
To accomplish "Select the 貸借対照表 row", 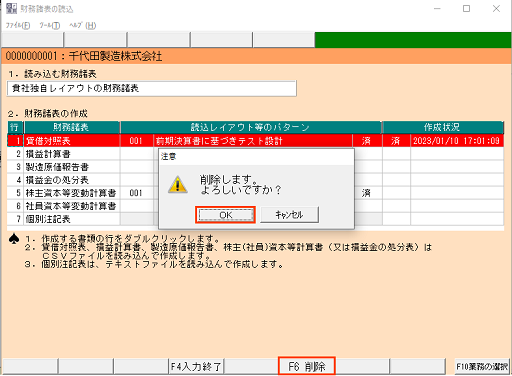I will click(x=255, y=141).
